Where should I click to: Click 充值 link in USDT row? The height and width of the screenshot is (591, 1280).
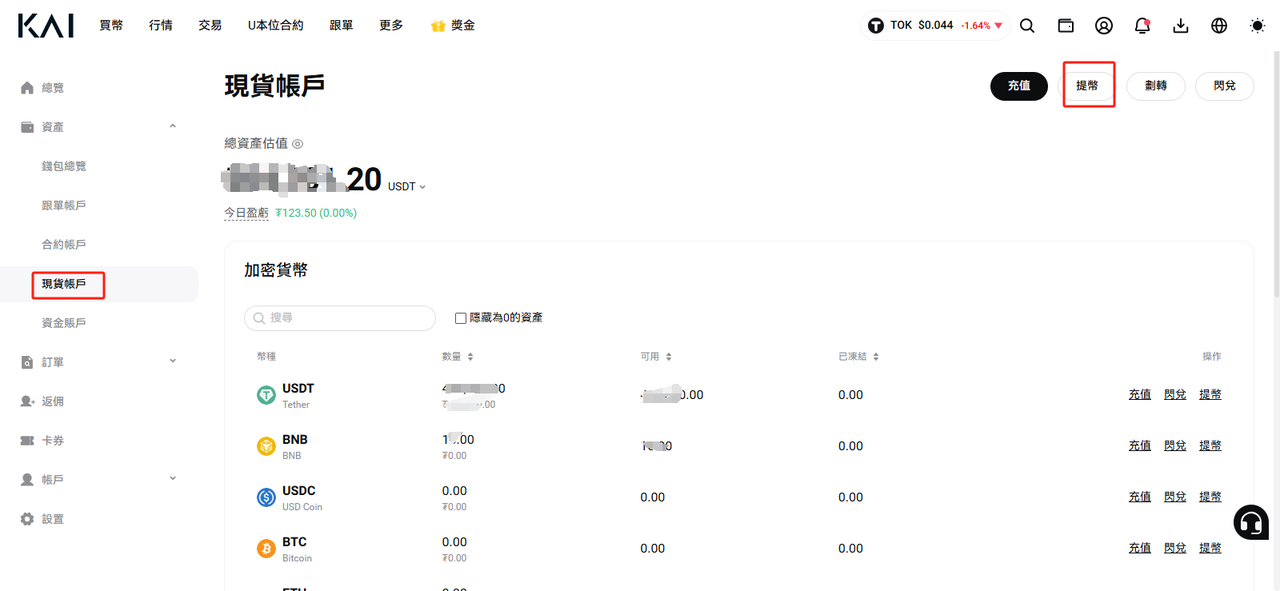pyautogui.click(x=1140, y=395)
